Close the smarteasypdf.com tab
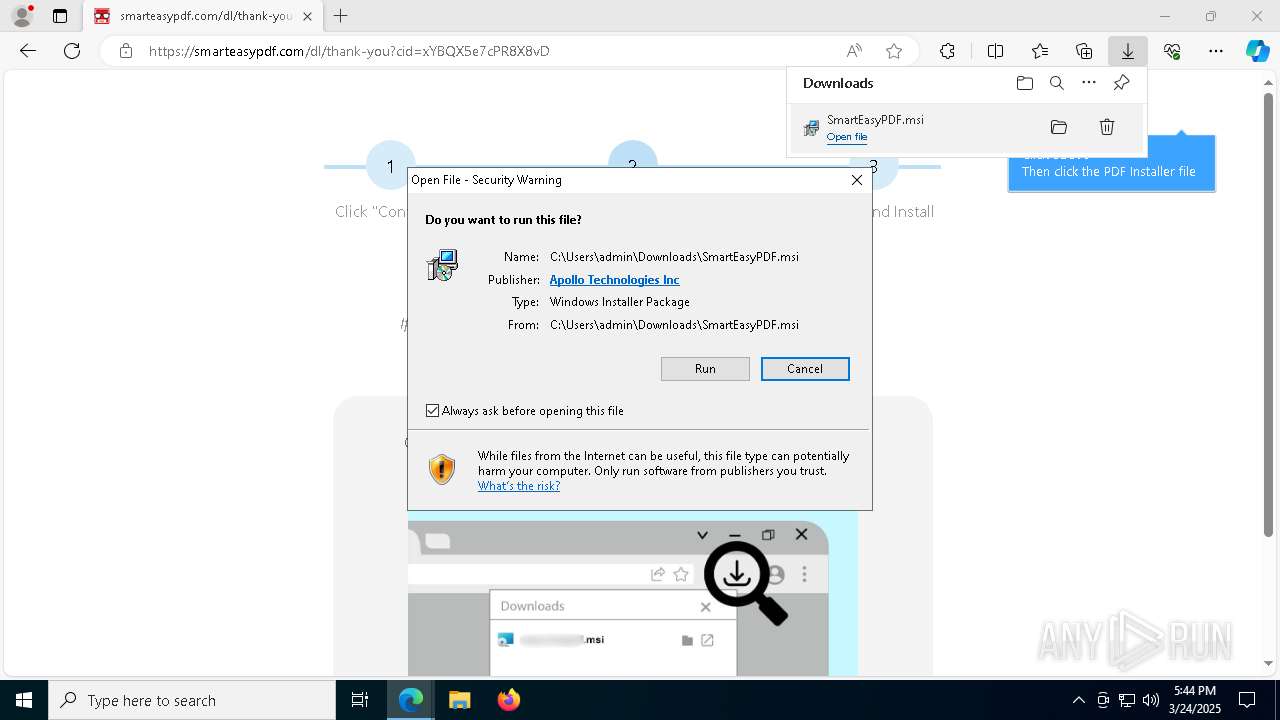Screen dimensions: 1280x720 click(307, 16)
